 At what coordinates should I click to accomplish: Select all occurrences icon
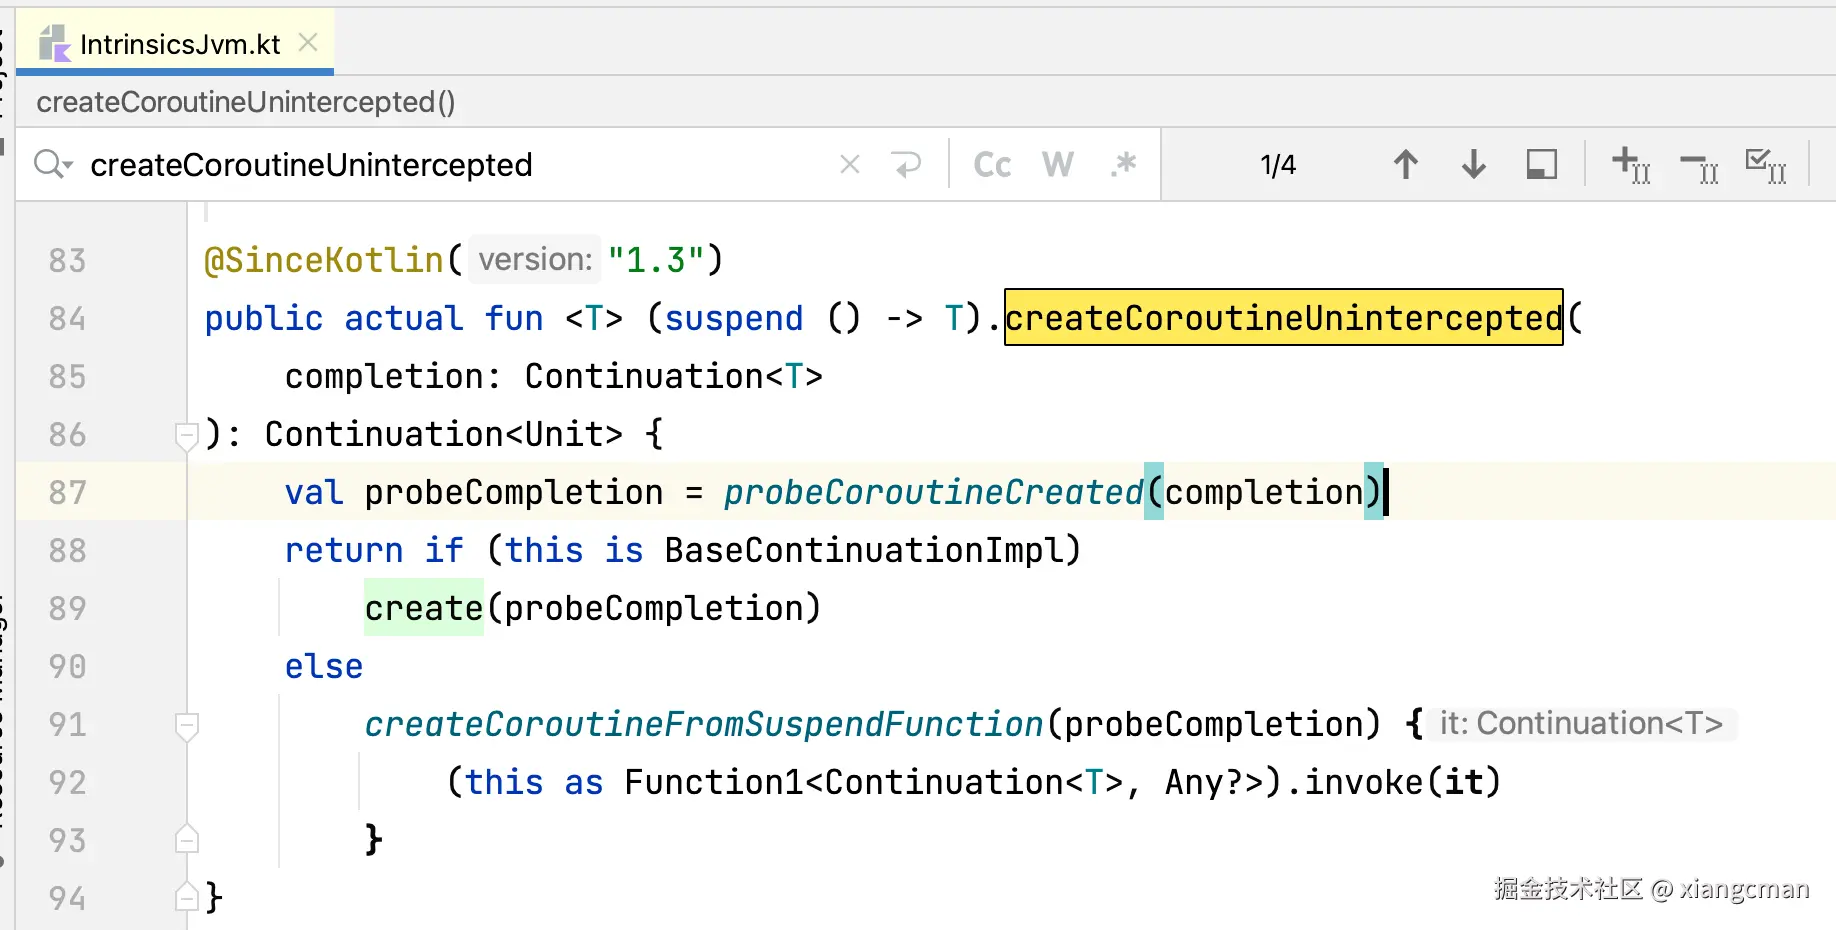coord(1766,165)
